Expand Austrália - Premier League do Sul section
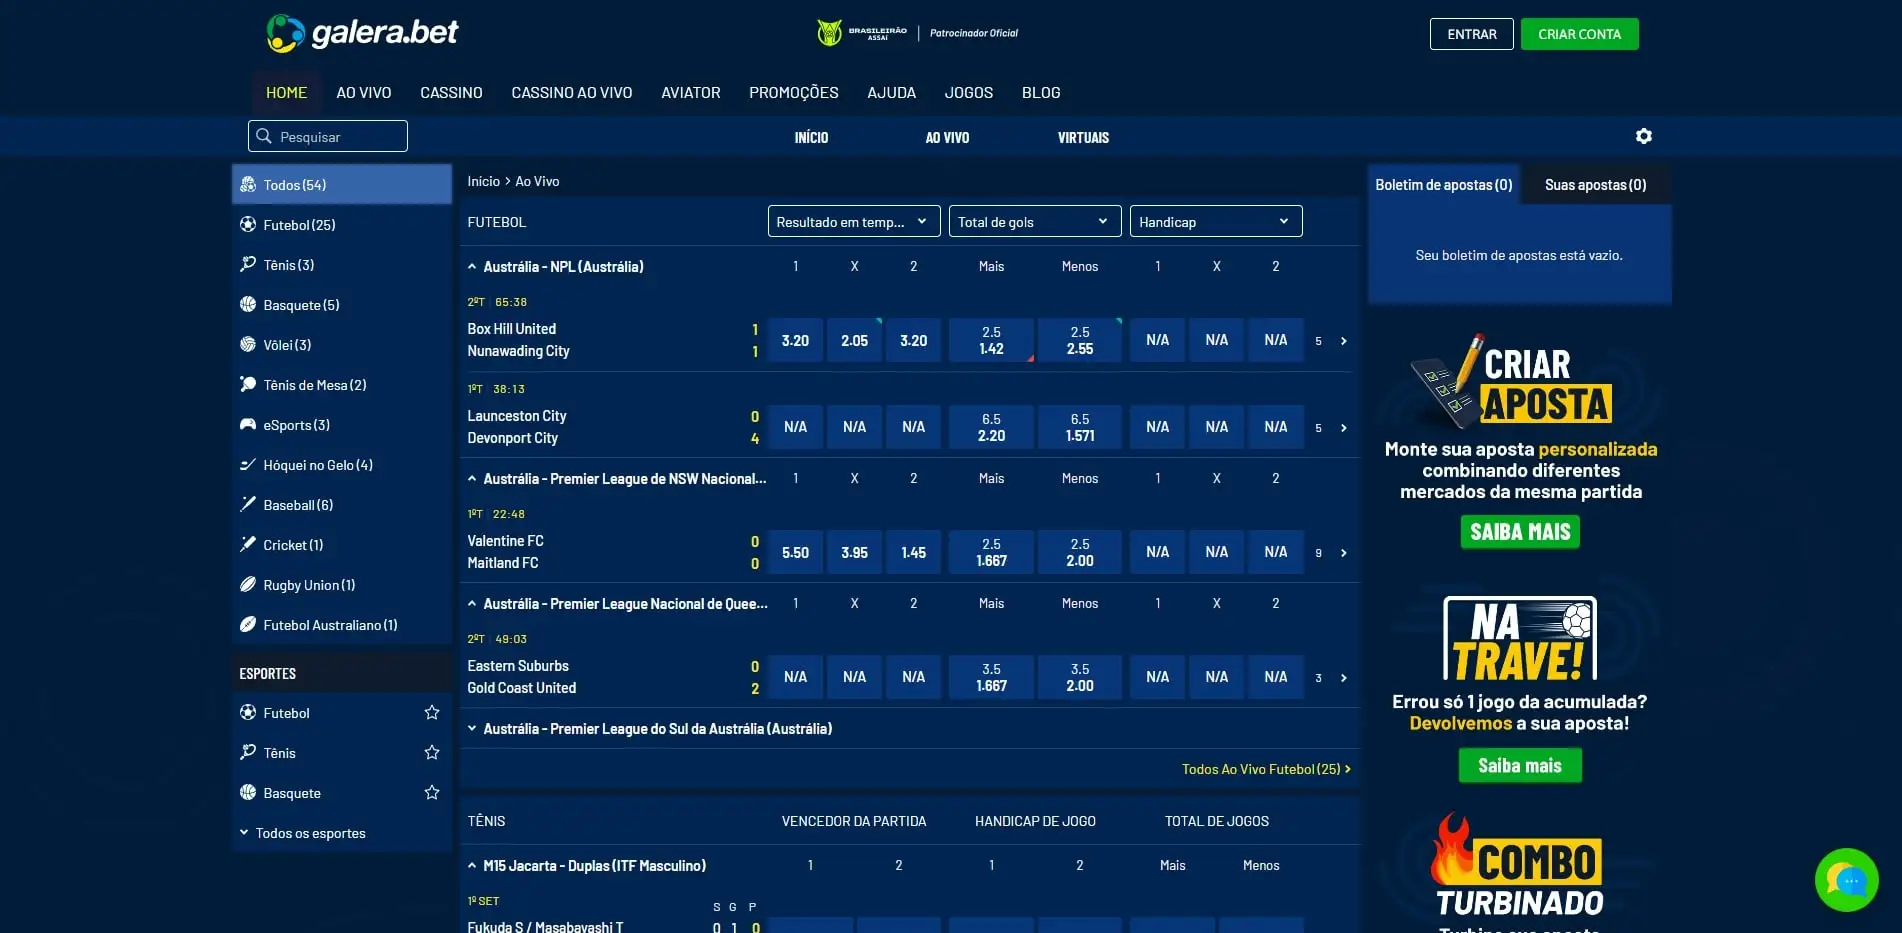The width and height of the screenshot is (1902, 933). (472, 728)
